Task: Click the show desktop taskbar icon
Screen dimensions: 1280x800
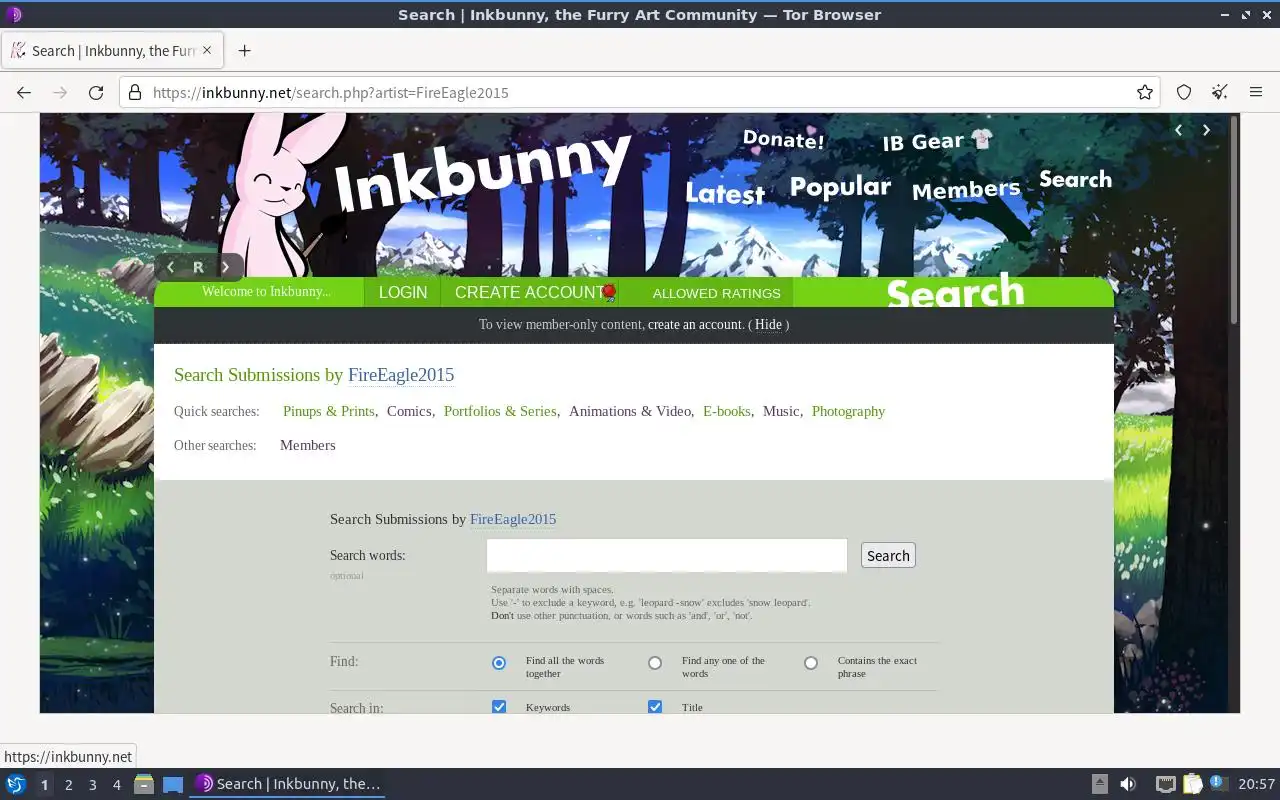Action: 173,784
